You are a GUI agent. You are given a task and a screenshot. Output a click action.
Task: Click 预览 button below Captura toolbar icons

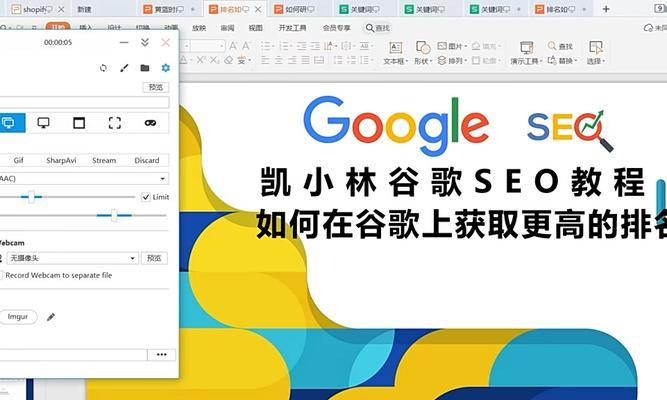coord(156,87)
